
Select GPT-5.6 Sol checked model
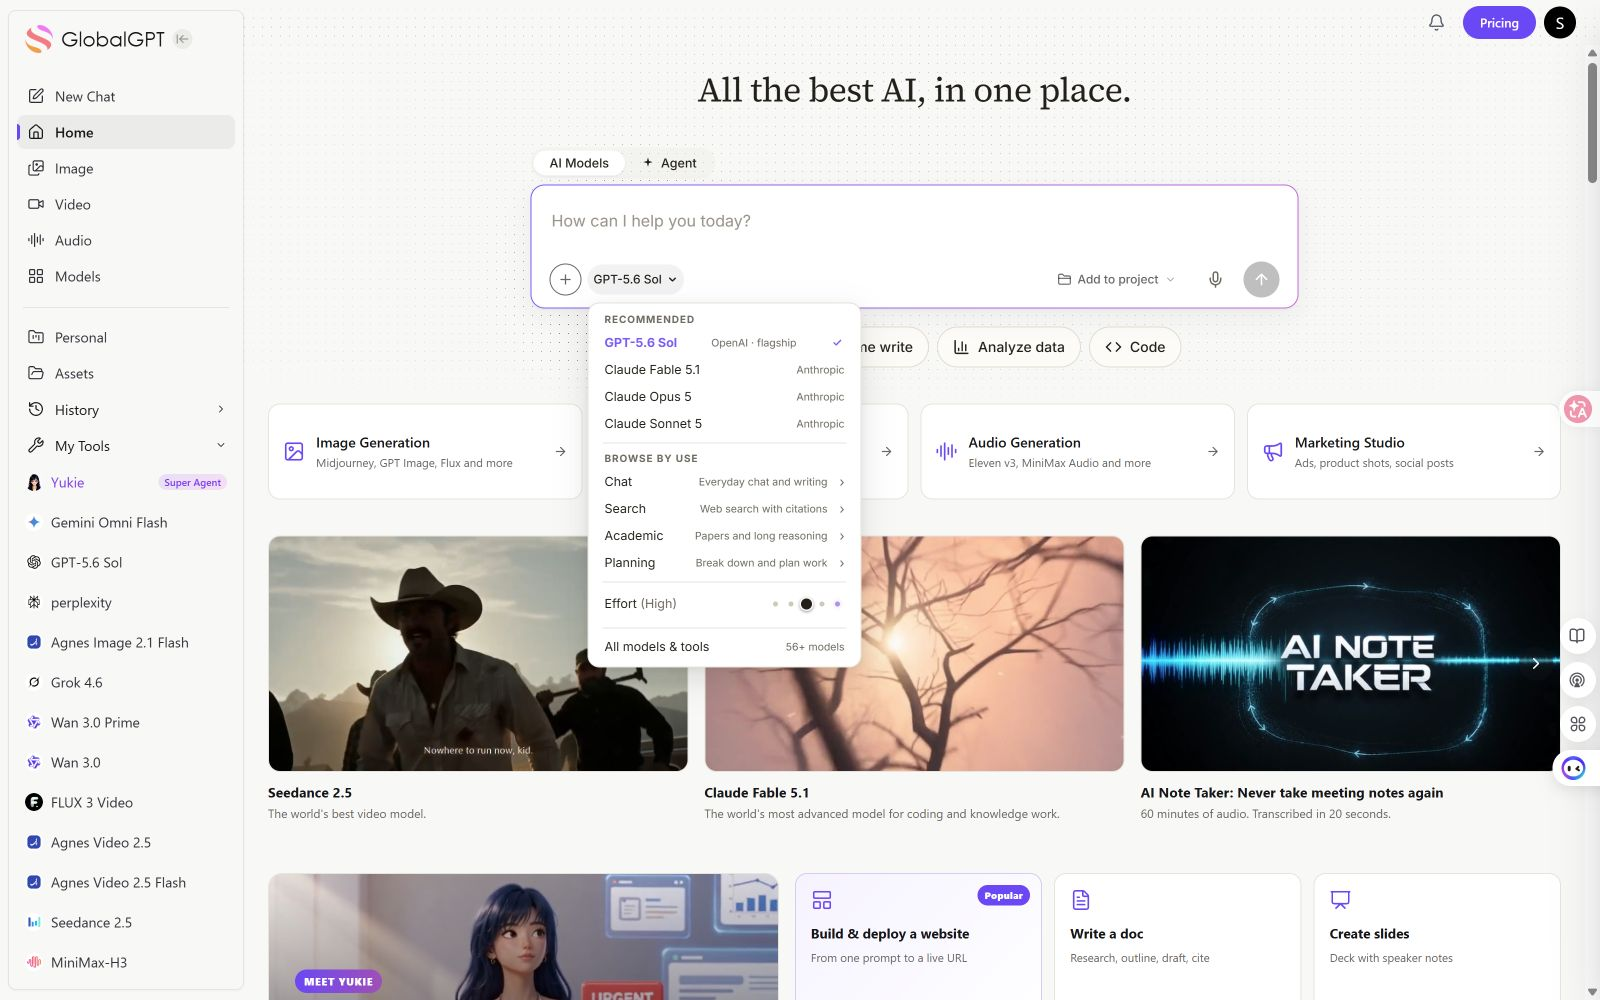click(x=724, y=342)
